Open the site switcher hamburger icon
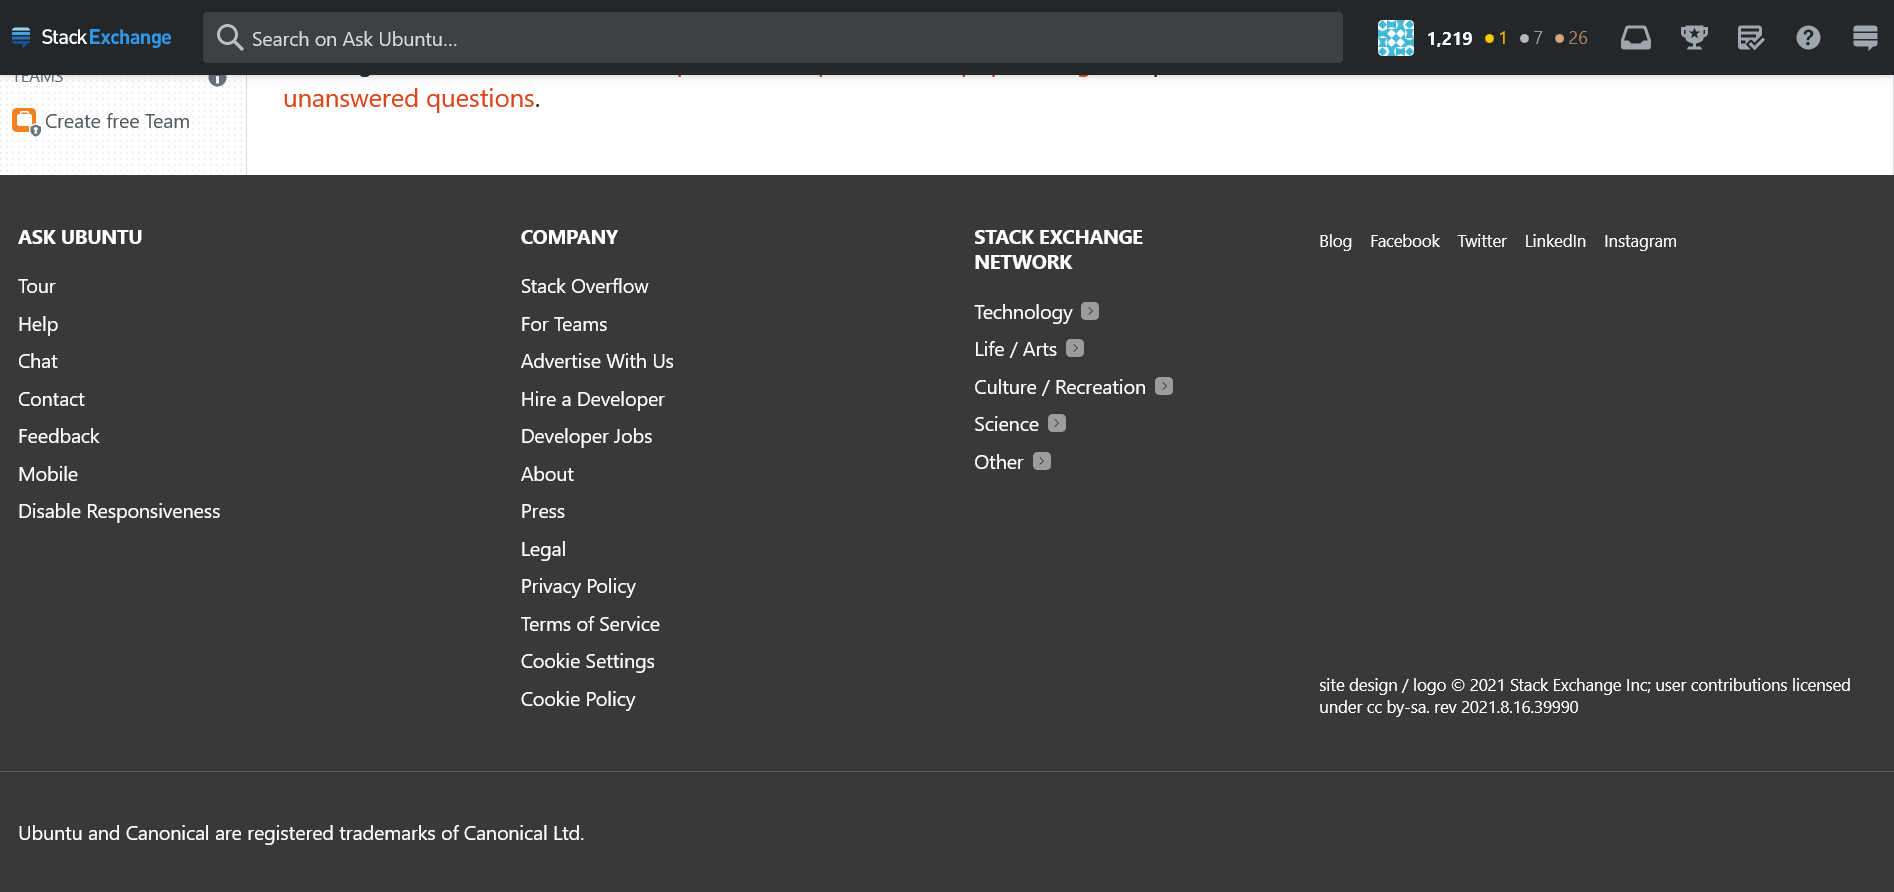This screenshot has height=892, width=1894. click(x=1865, y=38)
